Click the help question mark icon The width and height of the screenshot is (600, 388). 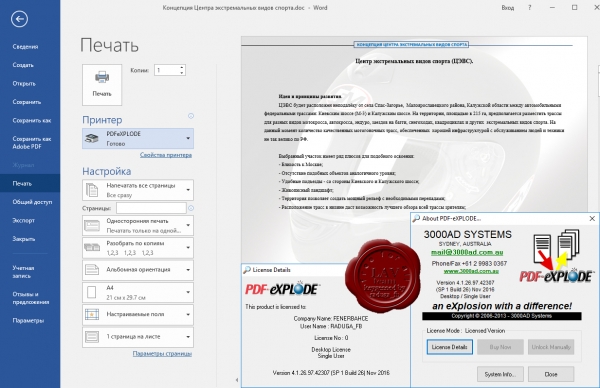pyautogui.click(x=530, y=8)
